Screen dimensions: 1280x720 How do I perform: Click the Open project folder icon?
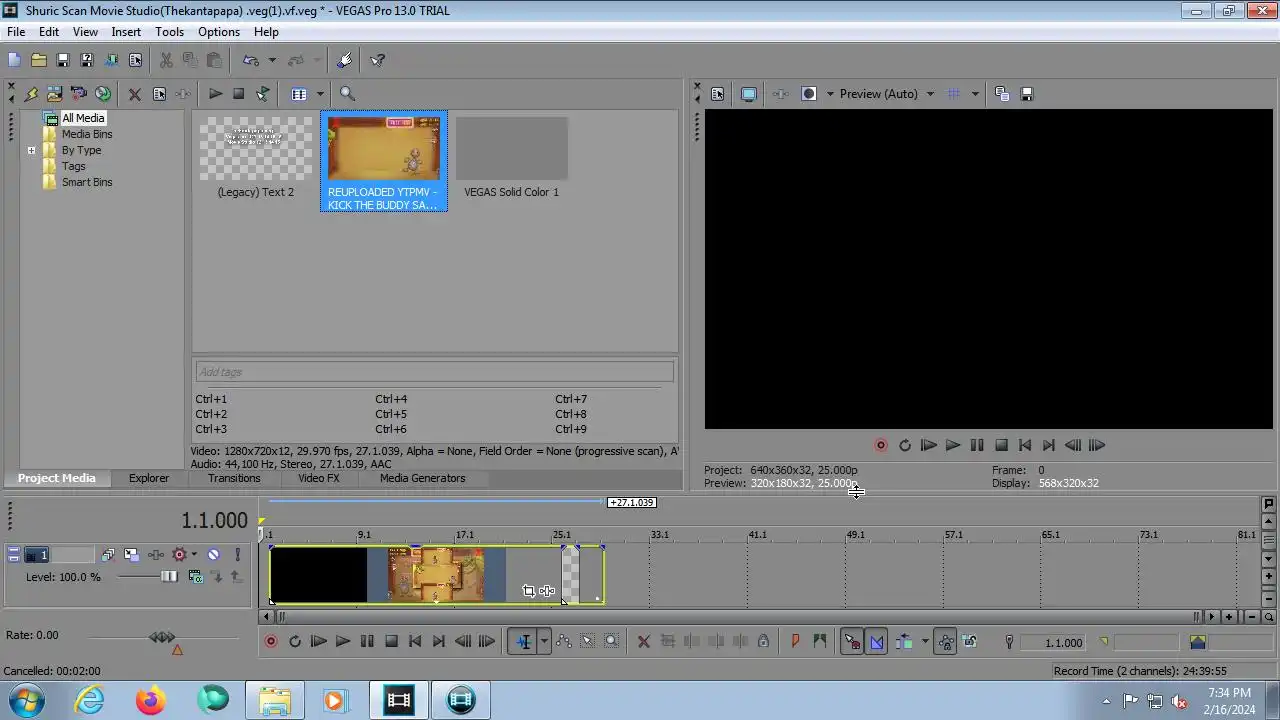click(x=38, y=60)
